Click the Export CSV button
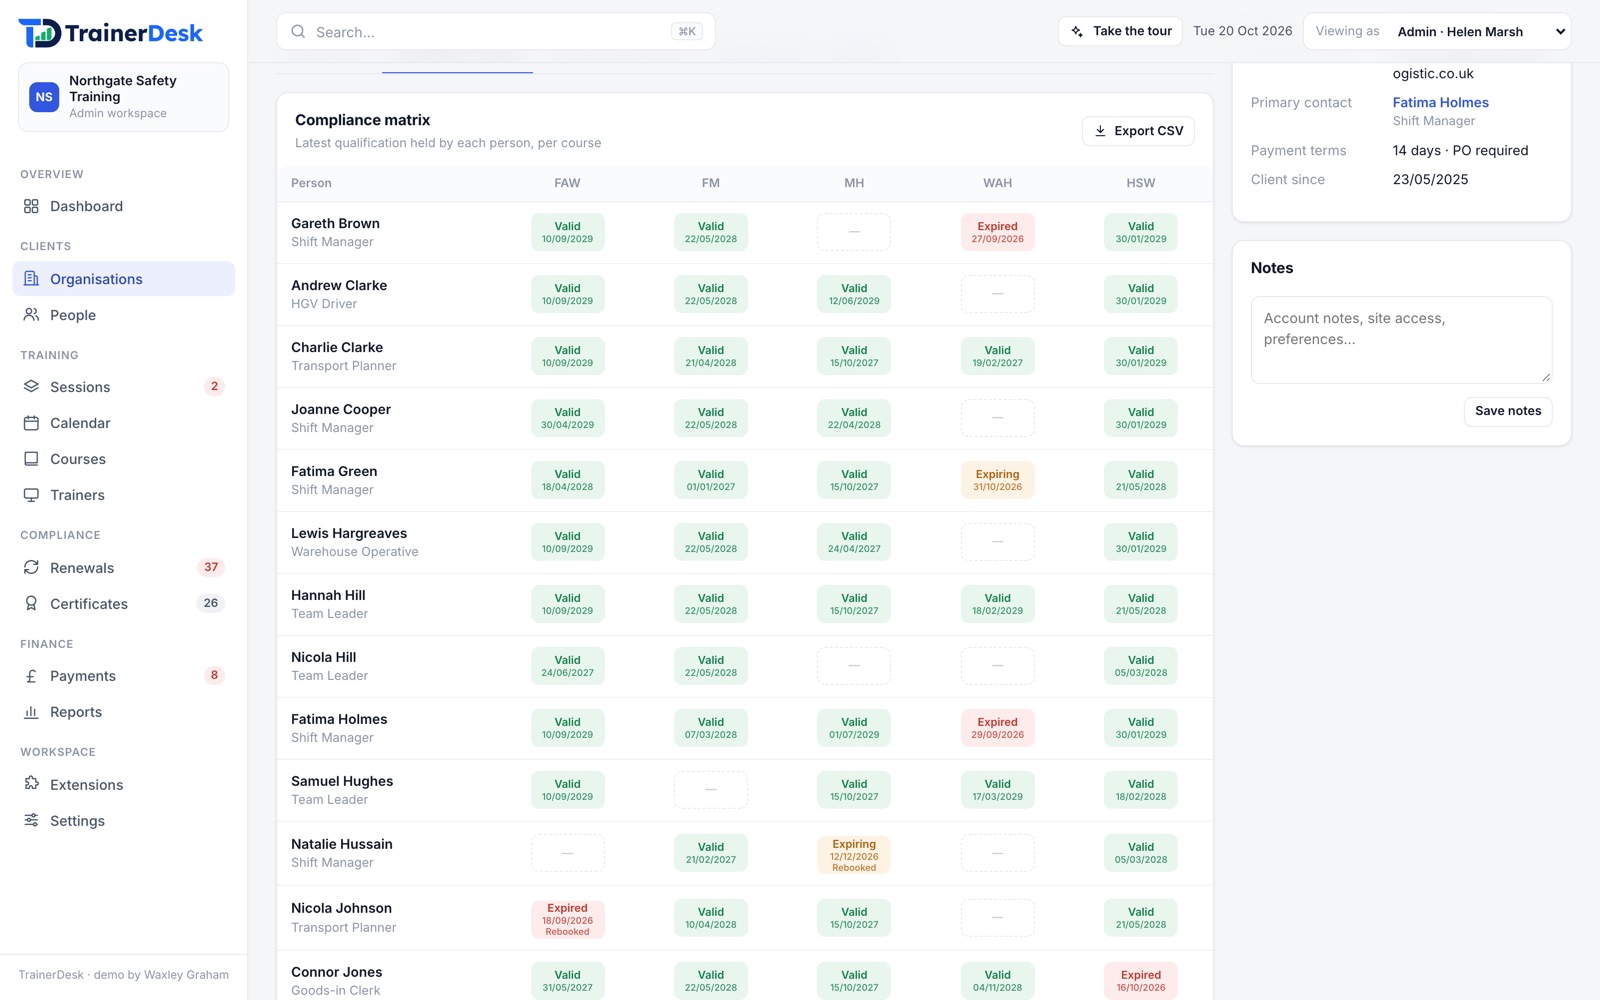The image size is (1600, 1000). [x=1138, y=131]
